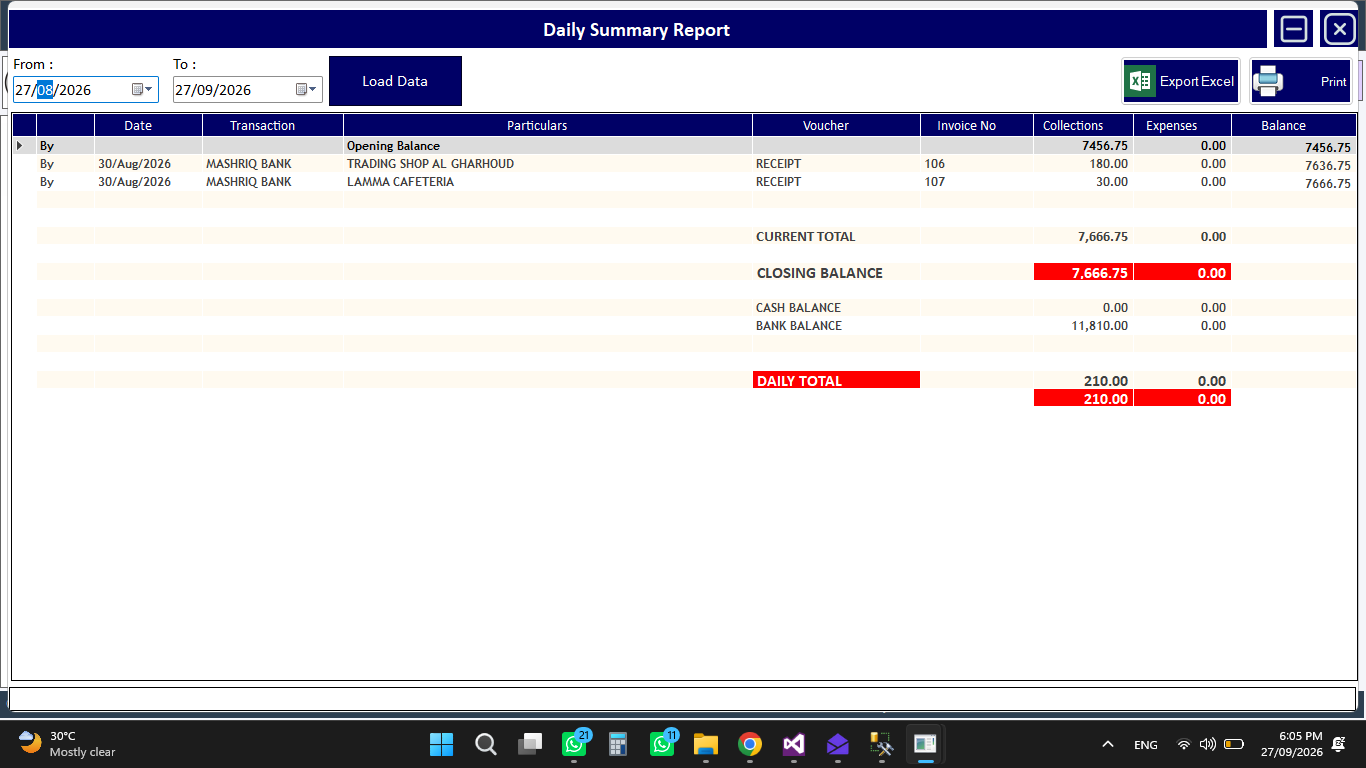Open Google Chrome from the taskbar
The width and height of the screenshot is (1366, 768).
pos(750,744)
